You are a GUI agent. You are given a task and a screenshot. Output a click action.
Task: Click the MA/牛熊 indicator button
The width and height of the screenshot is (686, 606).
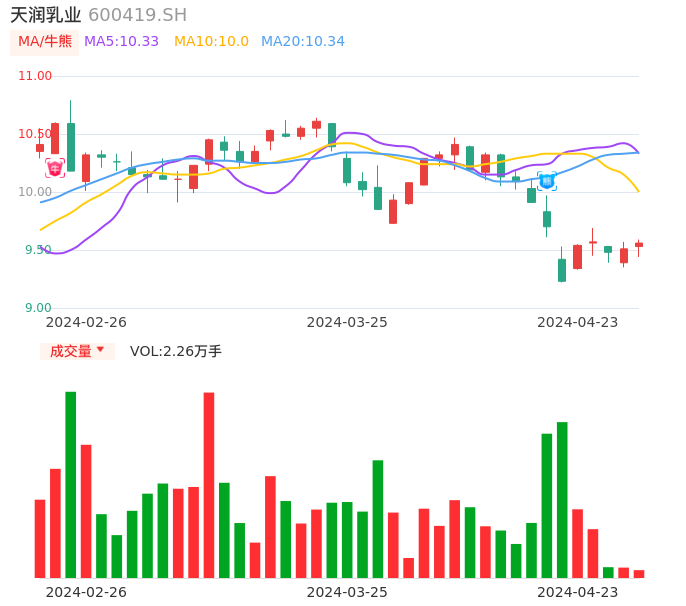pyautogui.click(x=45, y=42)
